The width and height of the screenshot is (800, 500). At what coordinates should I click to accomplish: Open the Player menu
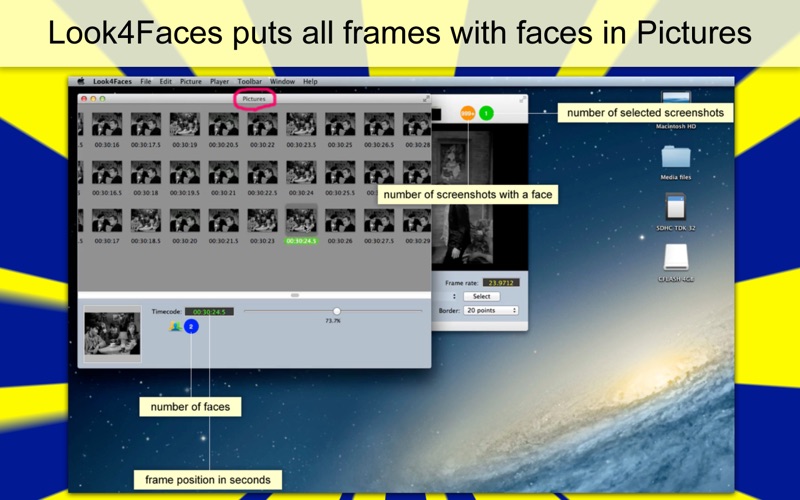click(219, 81)
